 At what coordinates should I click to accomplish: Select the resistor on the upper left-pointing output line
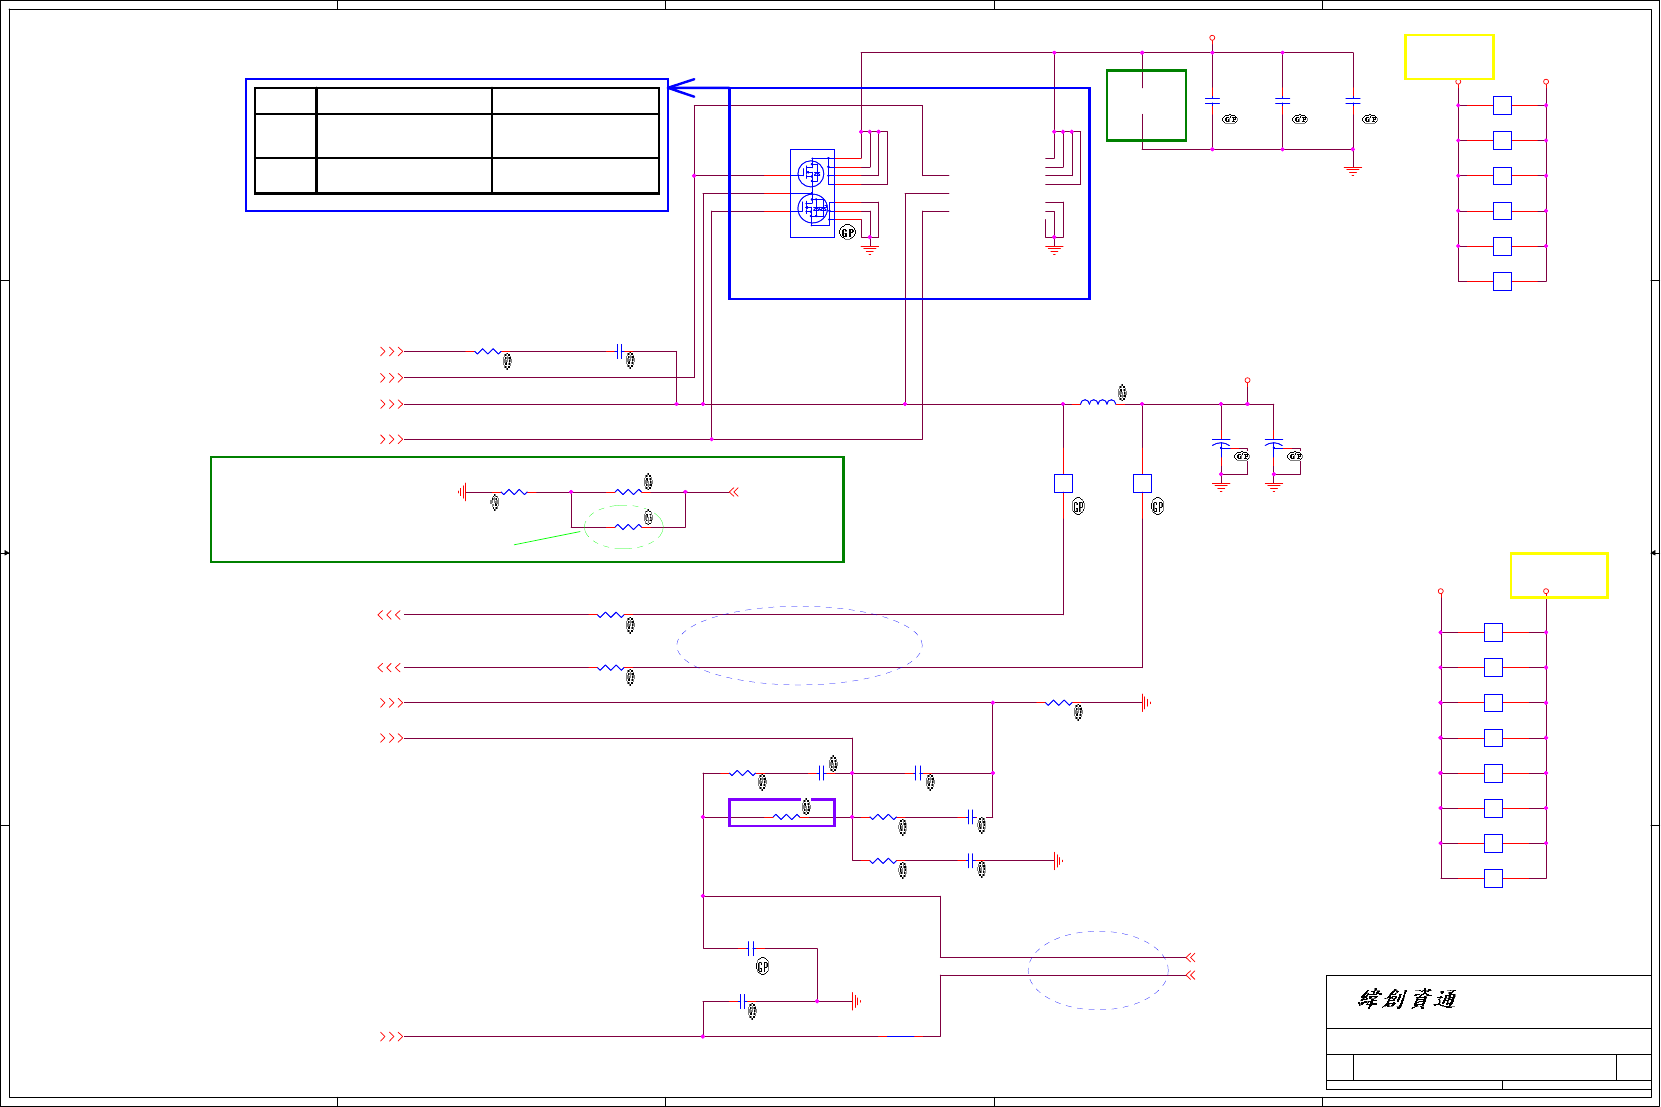pyautogui.click(x=611, y=615)
